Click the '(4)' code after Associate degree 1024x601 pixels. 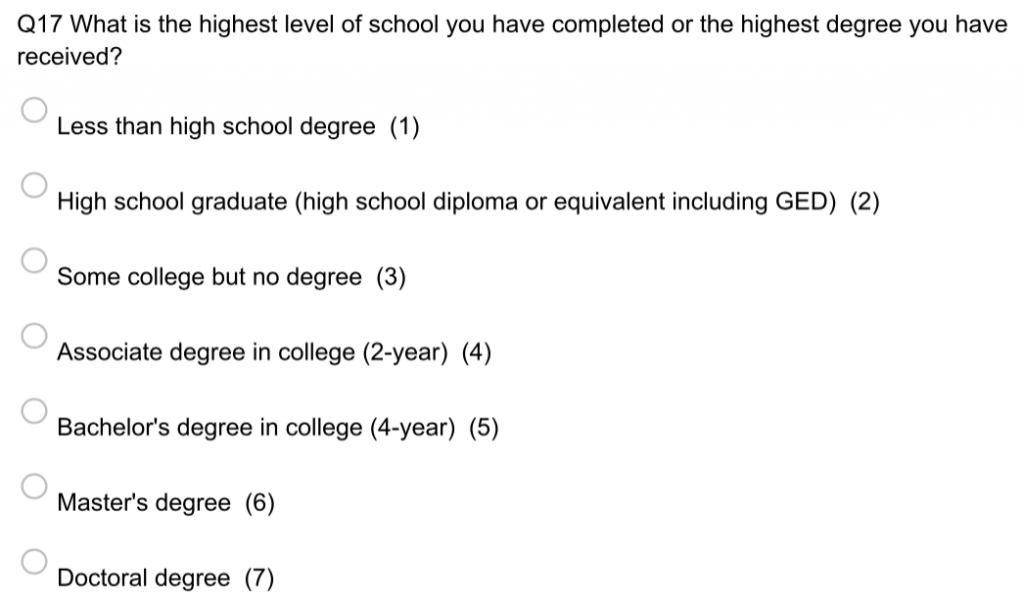click(477, 352)
